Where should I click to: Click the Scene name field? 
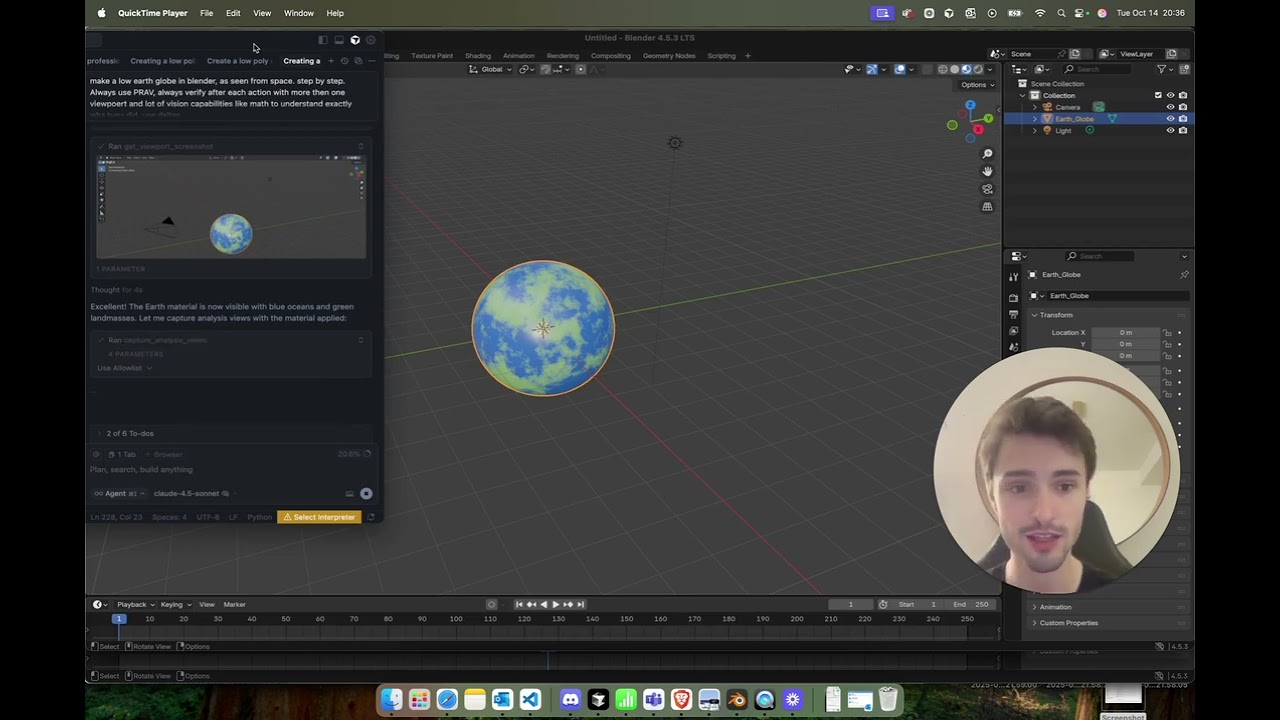pos(1036,54)
